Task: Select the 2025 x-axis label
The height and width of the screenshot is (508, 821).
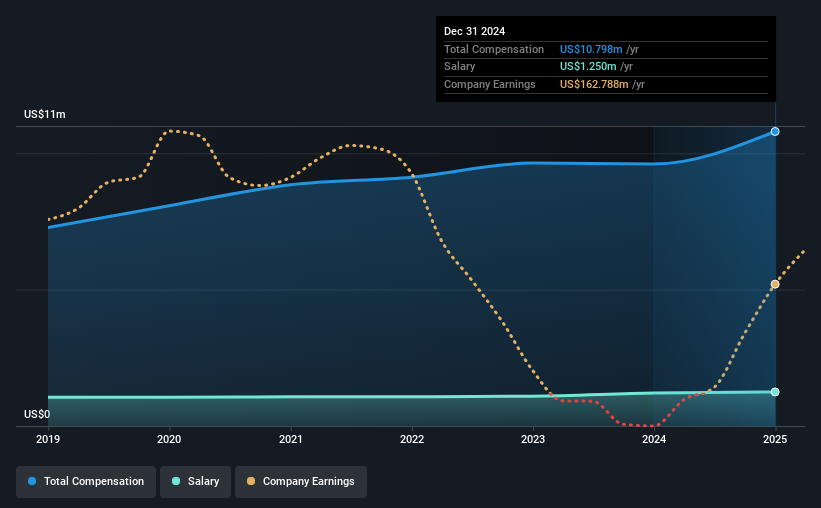Action: point(775,439)
